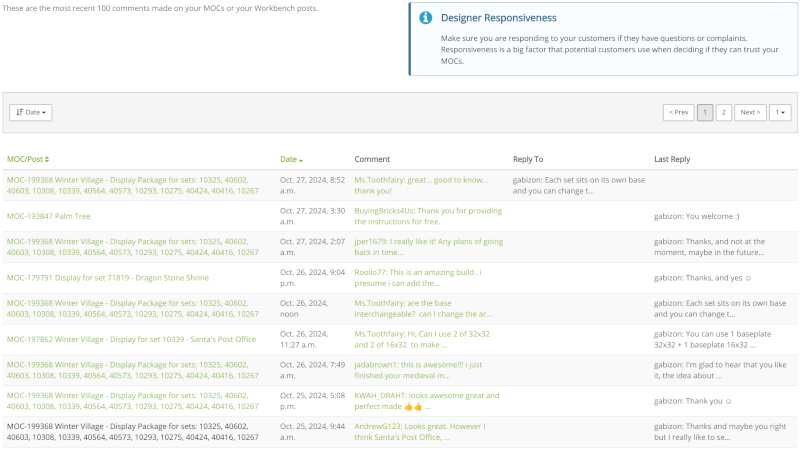Open AndrewG123's 'Looks great' comment

coord(420,432)
